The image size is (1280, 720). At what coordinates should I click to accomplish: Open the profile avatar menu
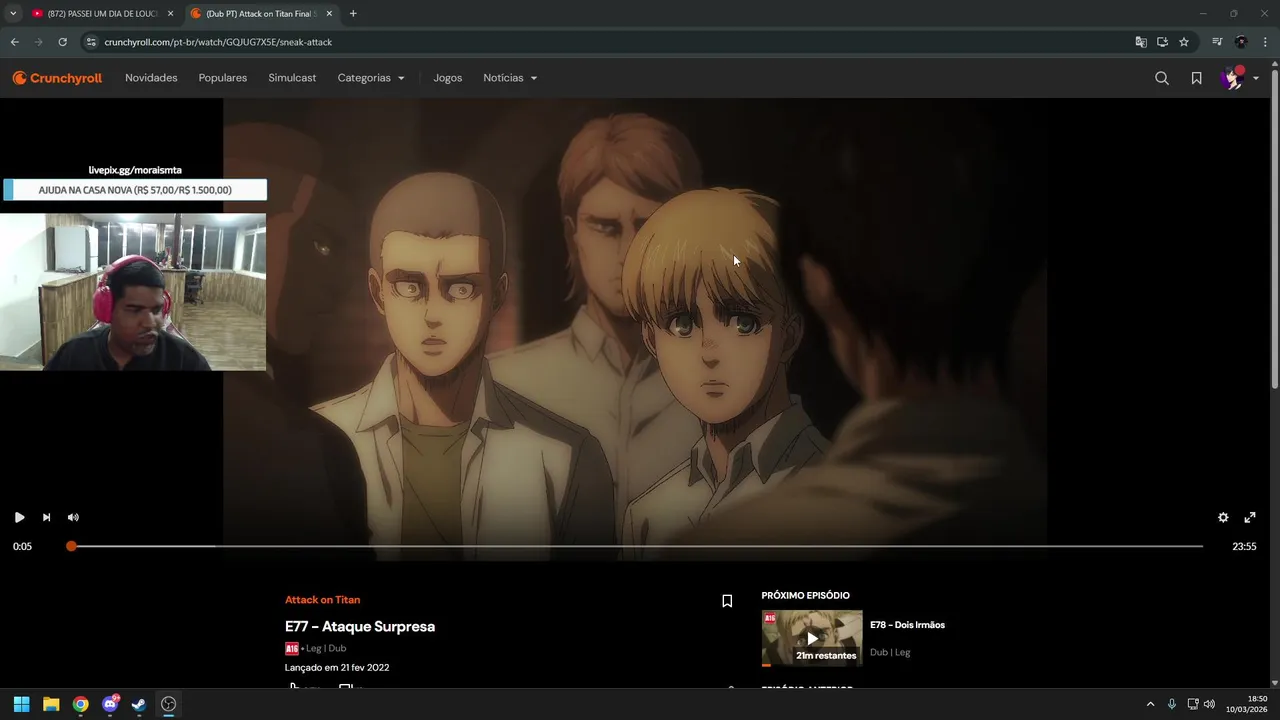click(1239, 78)
